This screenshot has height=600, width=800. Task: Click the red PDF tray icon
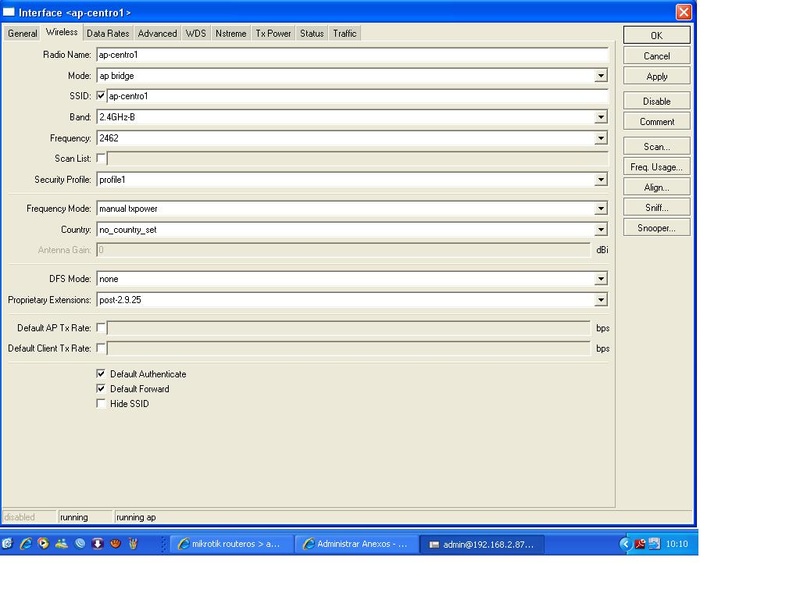tap(640, 544)
